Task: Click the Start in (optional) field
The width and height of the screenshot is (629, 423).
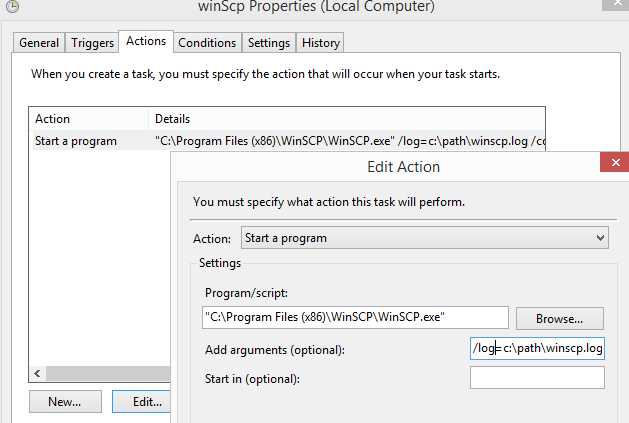Action: (537, 378)
